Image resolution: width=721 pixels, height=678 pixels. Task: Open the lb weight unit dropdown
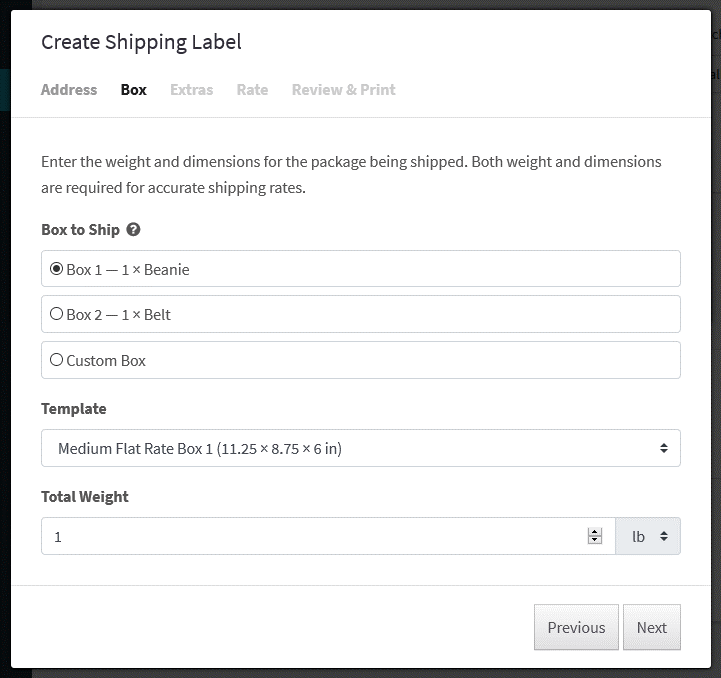click(648, 536)
